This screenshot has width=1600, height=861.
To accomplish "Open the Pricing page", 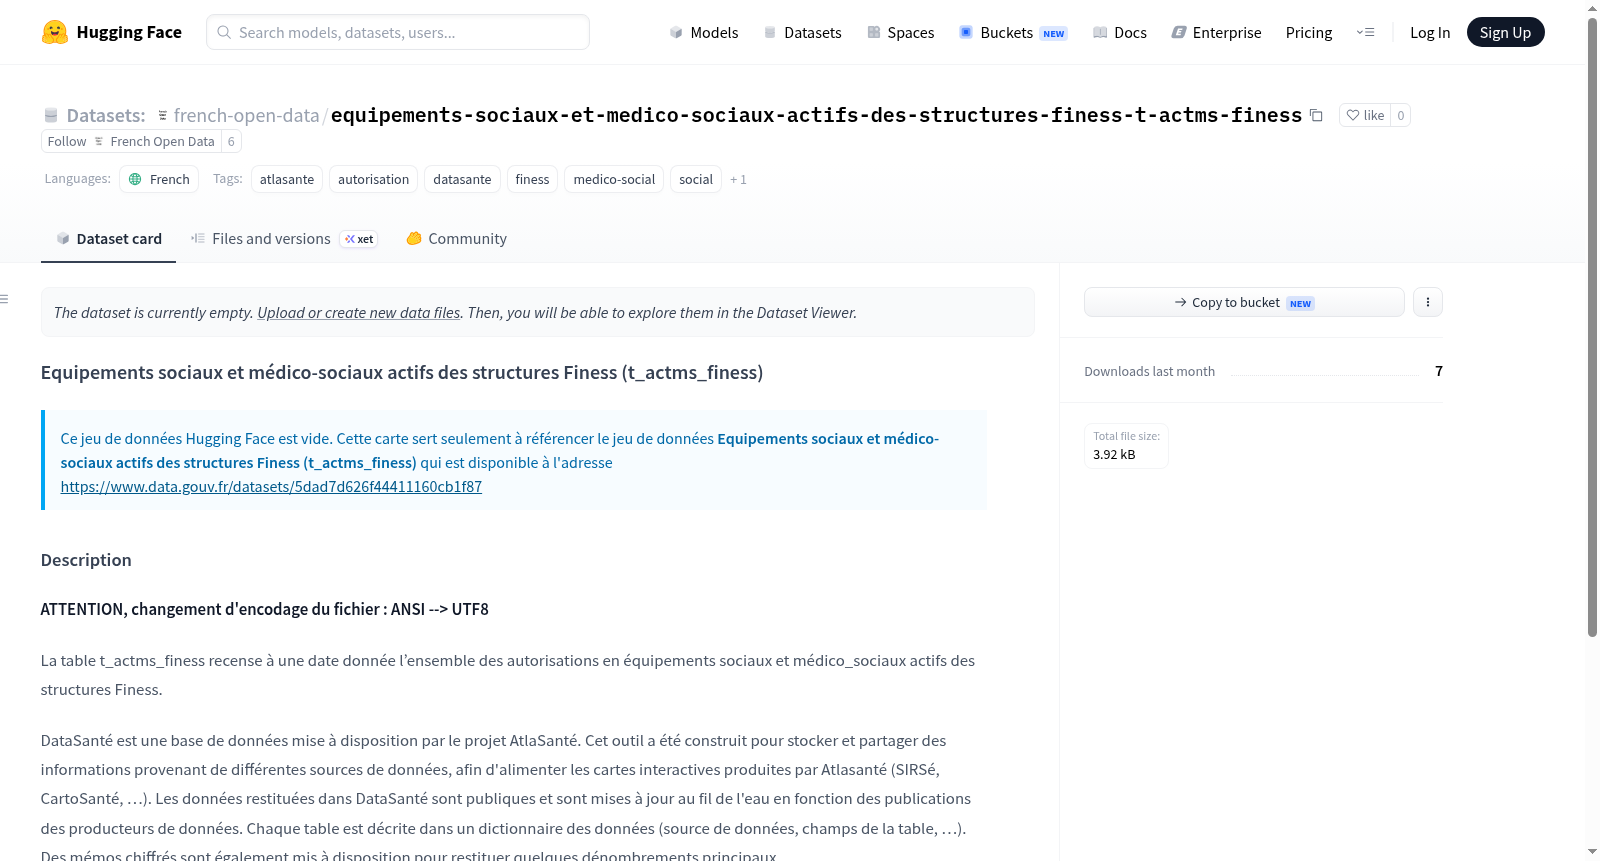I will click(x=1309, y=32).
